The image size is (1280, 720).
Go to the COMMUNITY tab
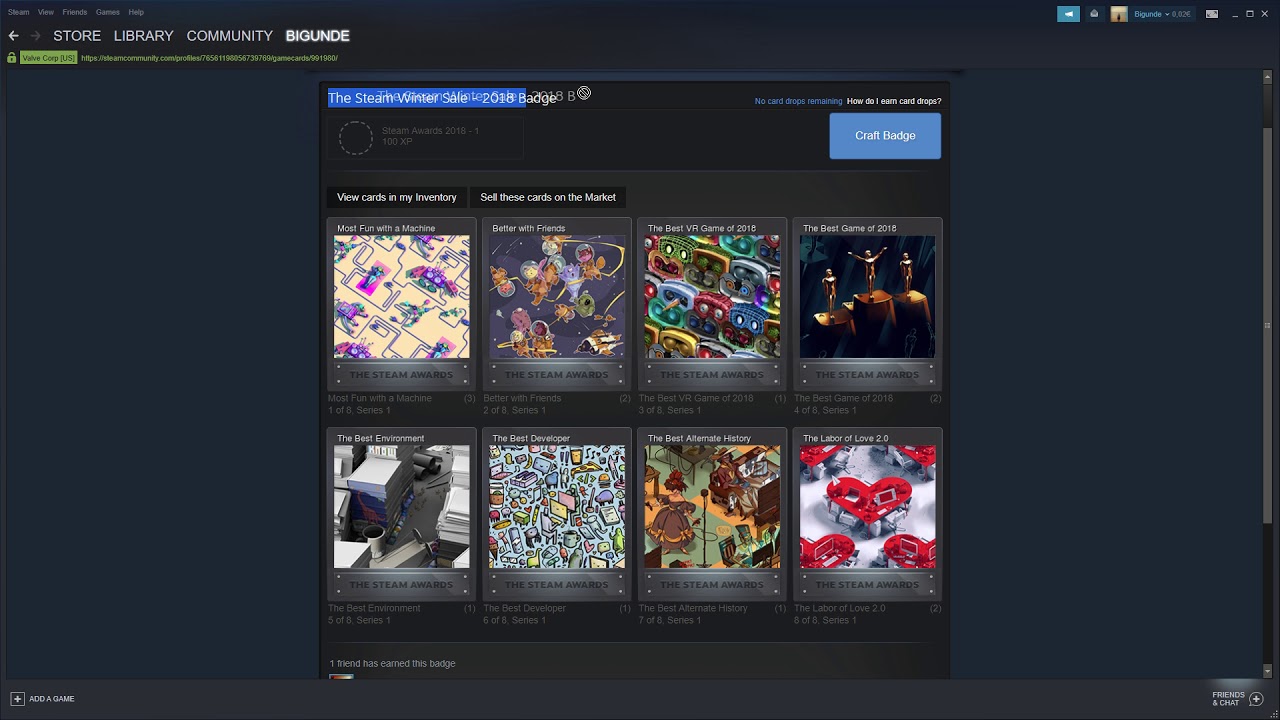(x=230, y=36)
